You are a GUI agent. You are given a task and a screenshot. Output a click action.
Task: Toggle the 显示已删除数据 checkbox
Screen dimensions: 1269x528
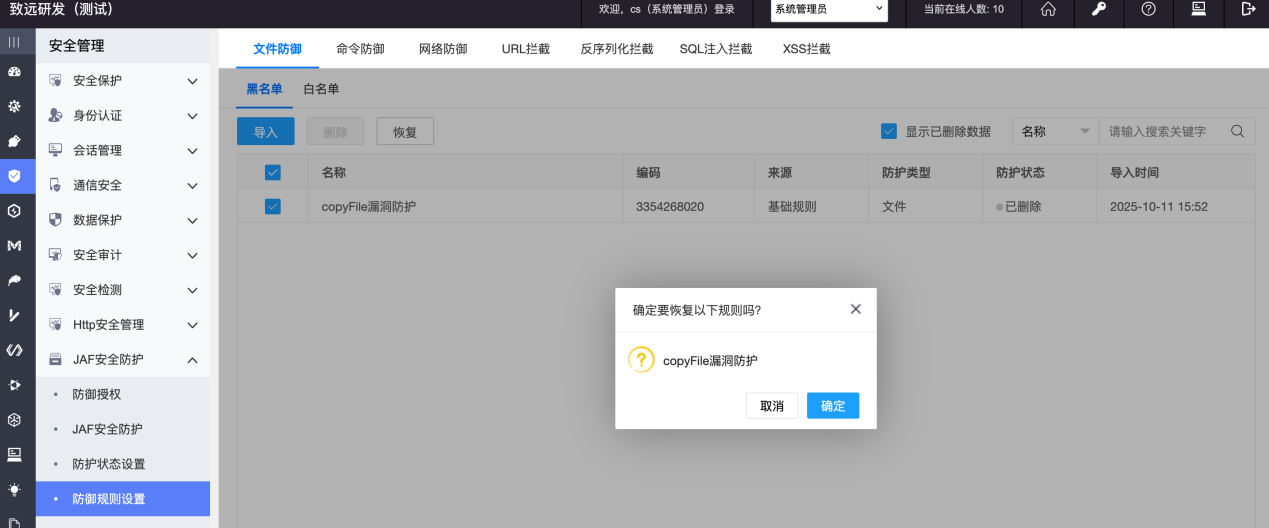[x=888, y=131]
